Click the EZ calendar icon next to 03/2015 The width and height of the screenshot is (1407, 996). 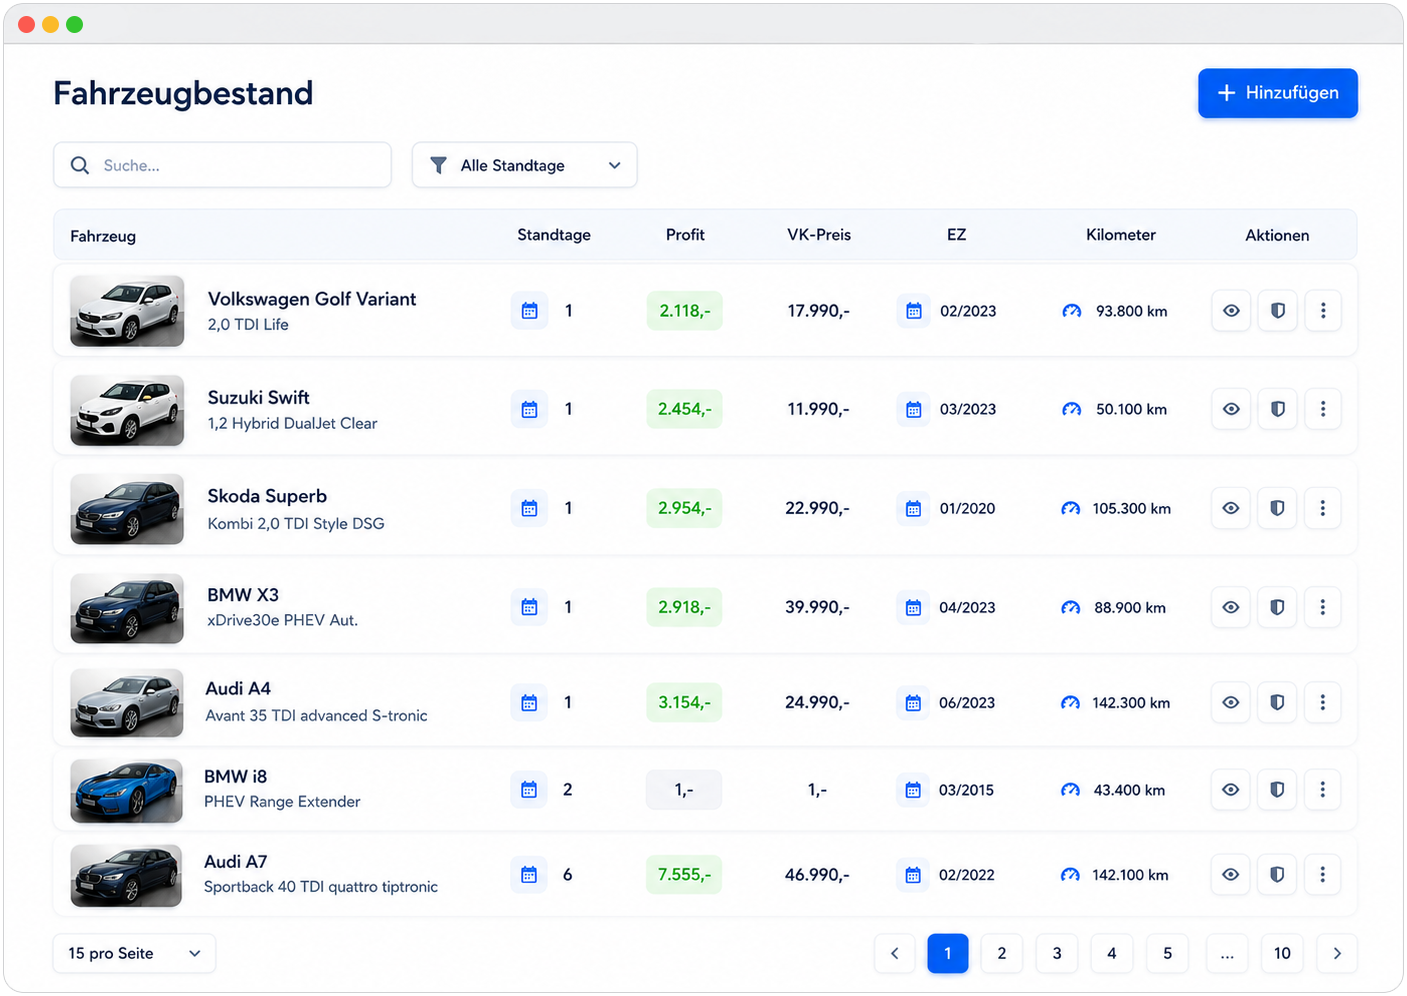click(913, 790)
